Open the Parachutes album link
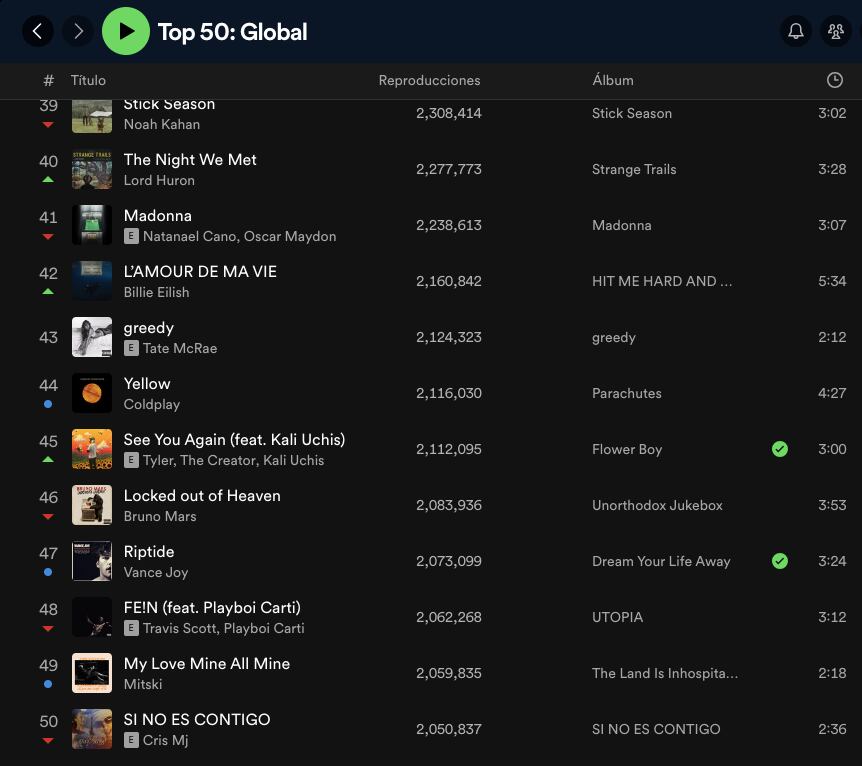 pos(627,393)
